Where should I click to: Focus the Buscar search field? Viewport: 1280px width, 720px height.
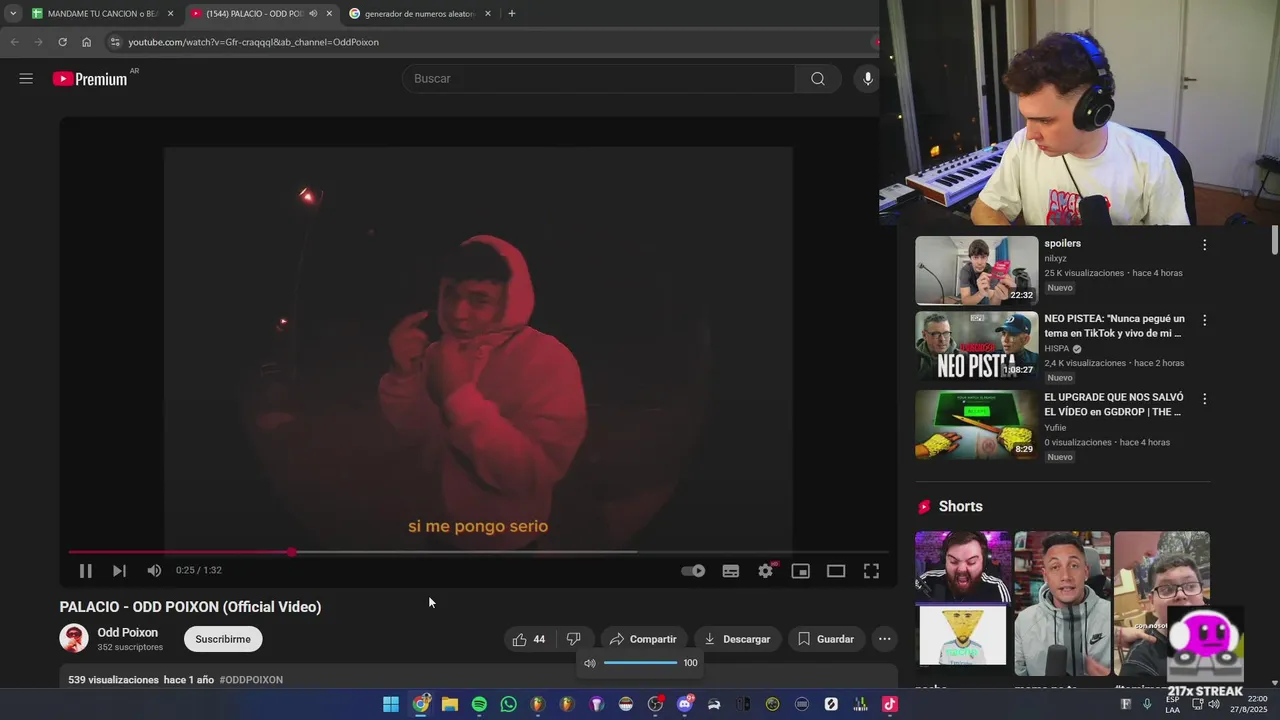pos(598,79)
